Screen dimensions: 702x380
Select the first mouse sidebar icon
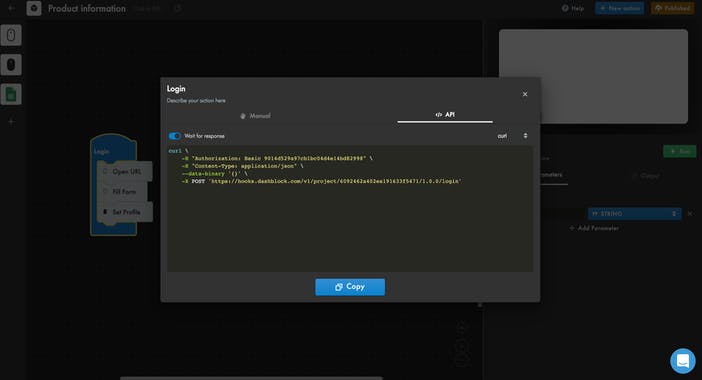tap(11, 35)
